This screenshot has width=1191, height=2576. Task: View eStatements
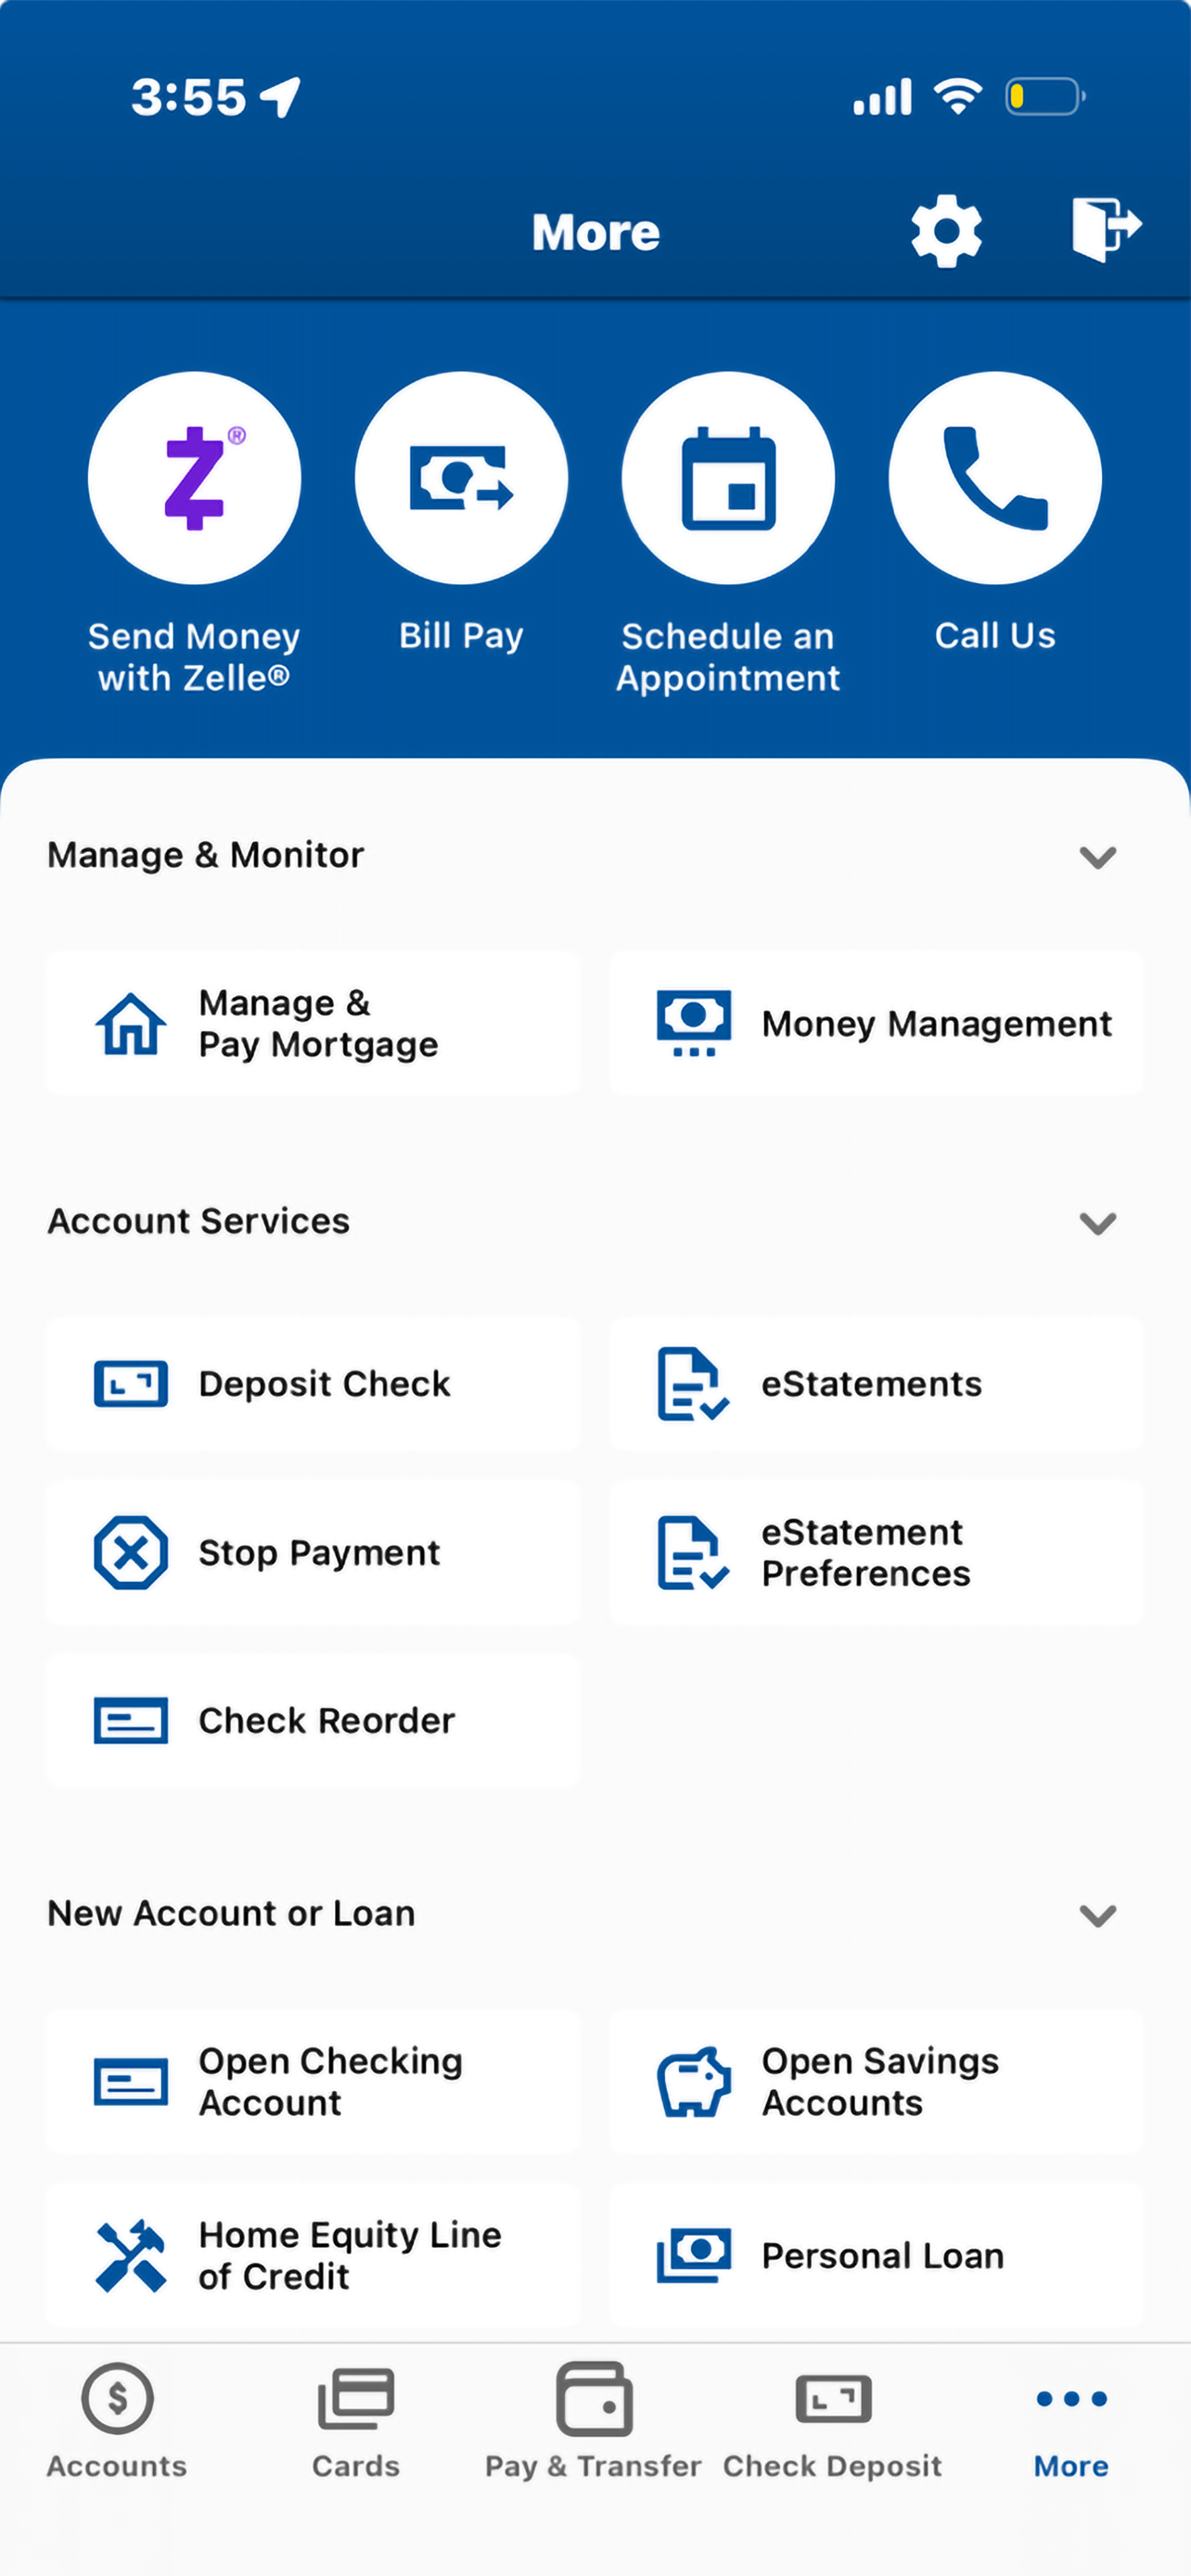876,1384
